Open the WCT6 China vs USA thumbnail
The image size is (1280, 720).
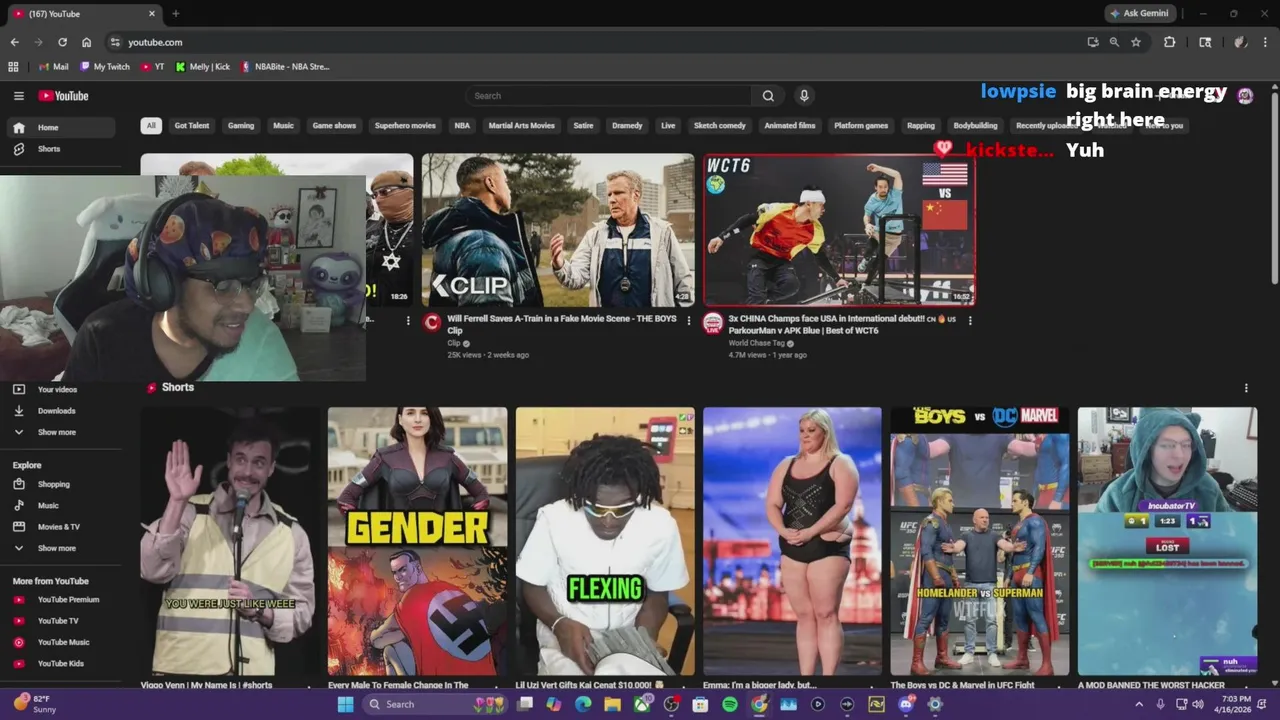tap(839, 229)
